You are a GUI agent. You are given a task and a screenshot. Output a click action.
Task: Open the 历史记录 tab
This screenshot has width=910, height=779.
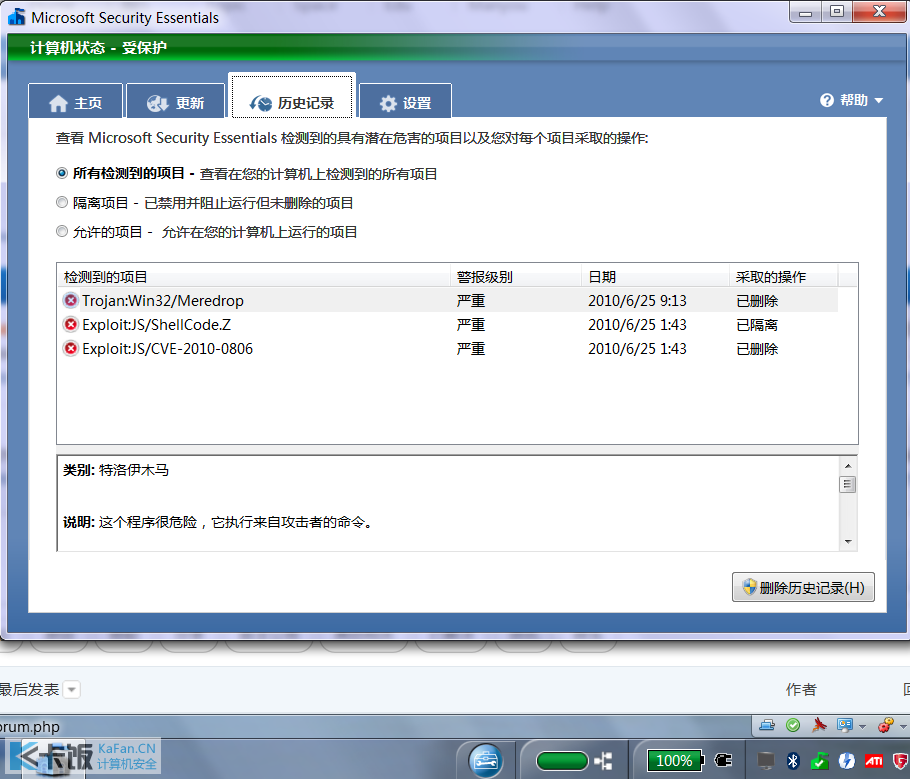(x=292, y=97)
